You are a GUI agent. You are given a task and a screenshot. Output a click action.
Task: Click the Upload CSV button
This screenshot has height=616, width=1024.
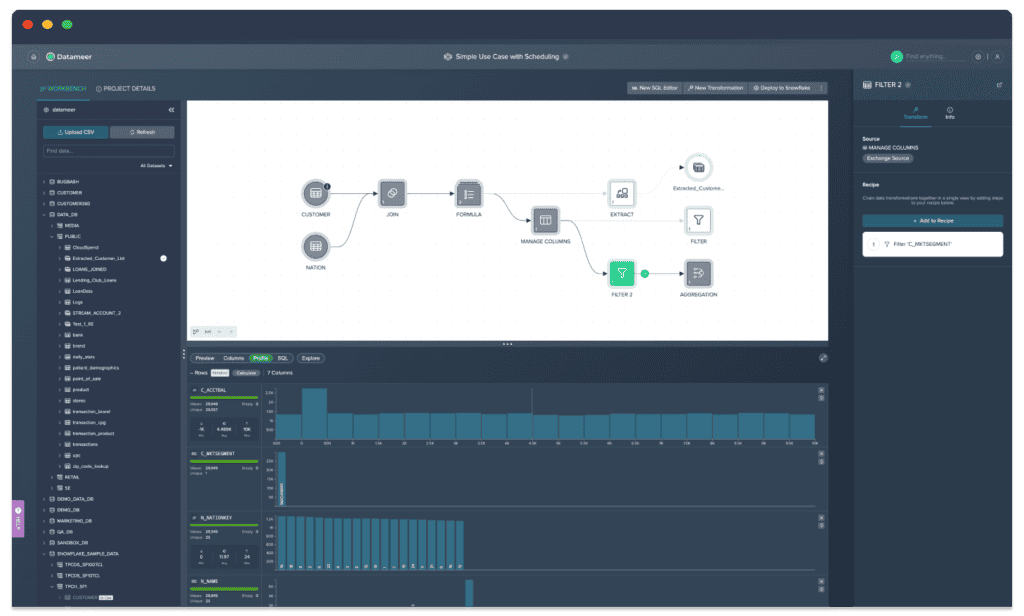(x=76, y=132)
